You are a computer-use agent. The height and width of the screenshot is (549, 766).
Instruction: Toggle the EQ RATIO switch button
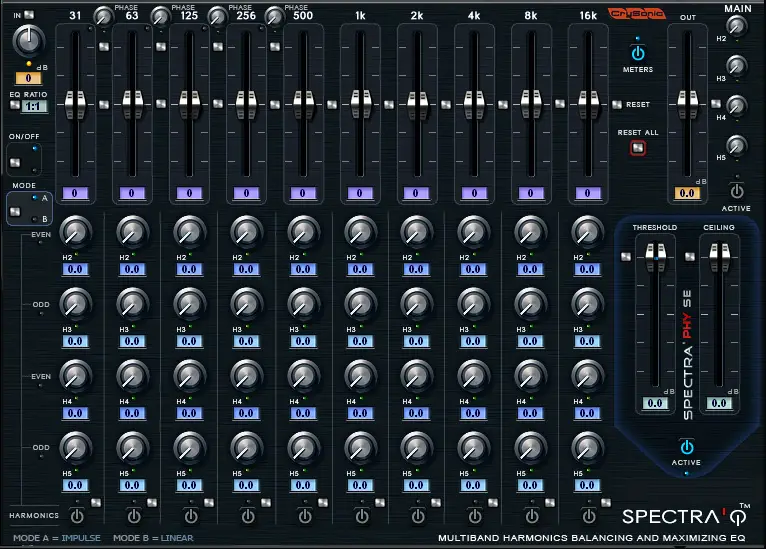15,105
